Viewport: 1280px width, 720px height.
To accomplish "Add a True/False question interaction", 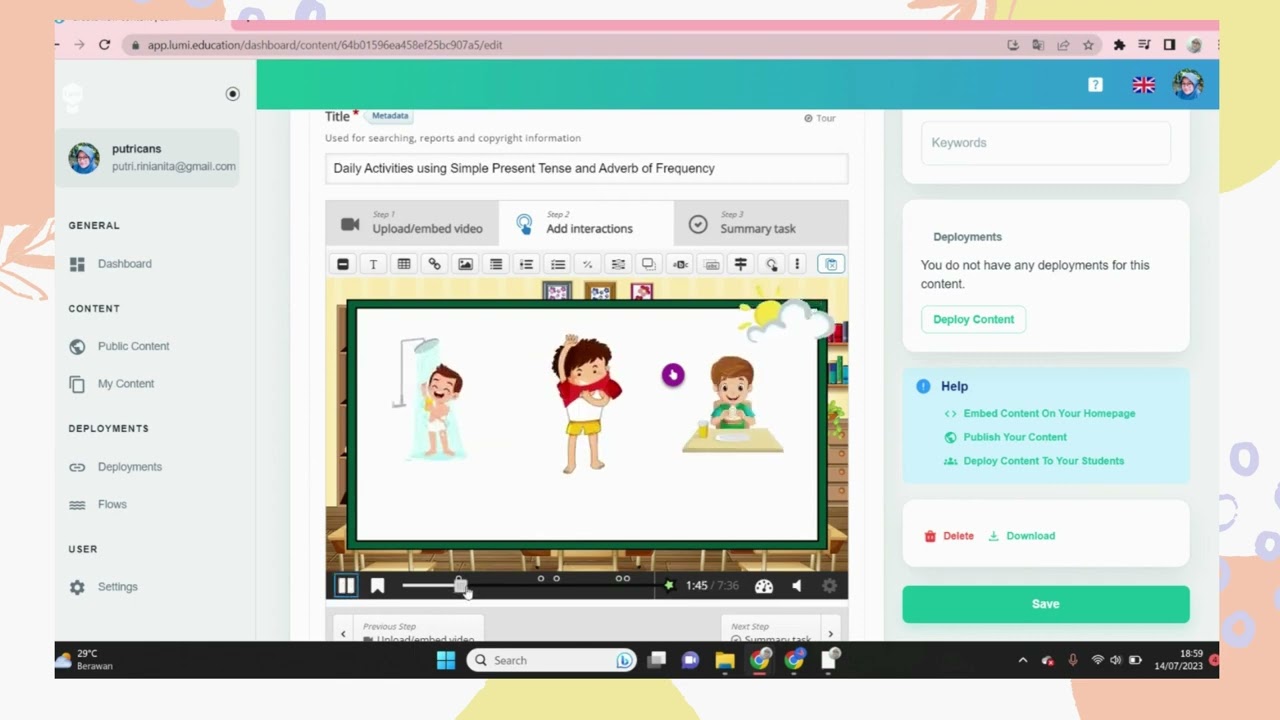I will (587, 264).
